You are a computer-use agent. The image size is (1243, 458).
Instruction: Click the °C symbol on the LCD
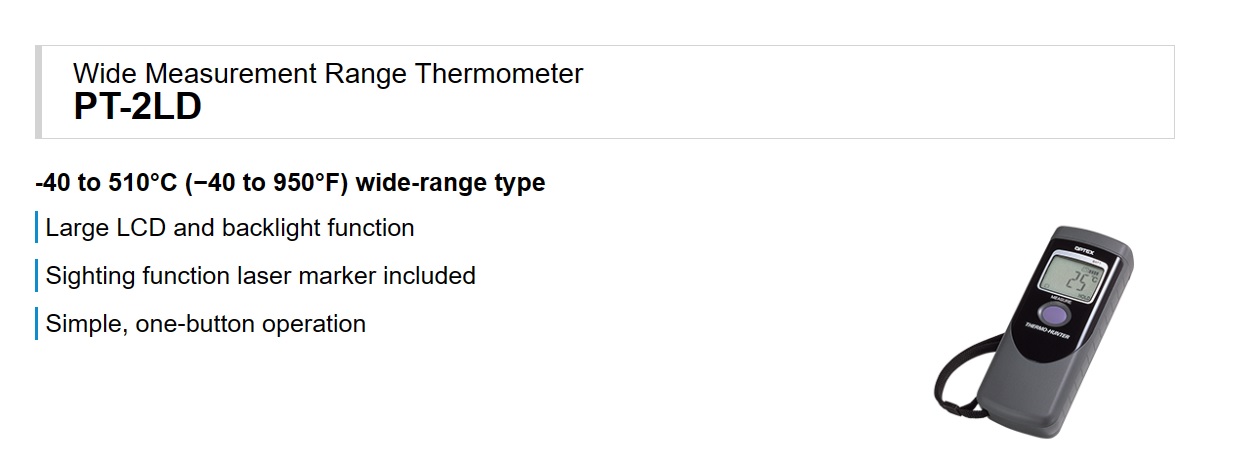pos(1092,277)
